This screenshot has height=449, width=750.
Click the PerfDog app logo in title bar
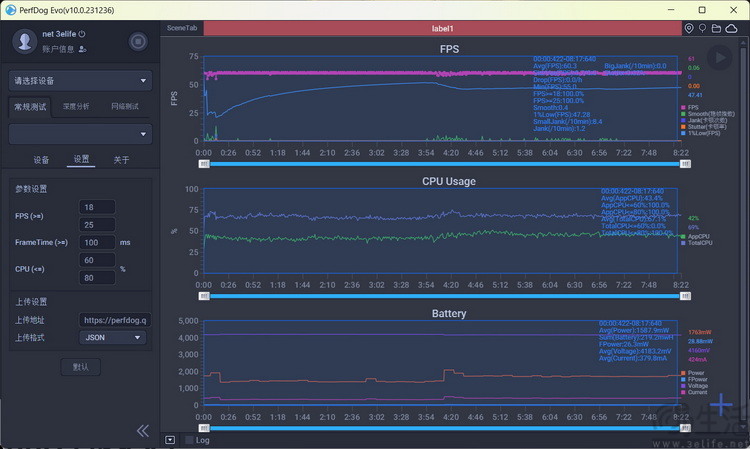pos(10,10)
